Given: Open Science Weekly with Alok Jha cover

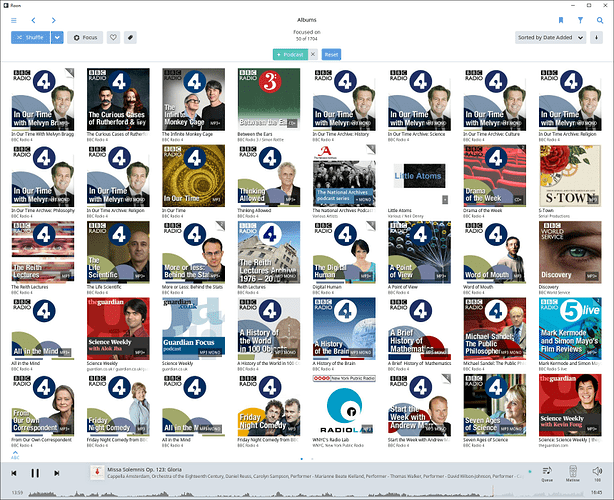Looking at the screenshot, I should [118, 329].
